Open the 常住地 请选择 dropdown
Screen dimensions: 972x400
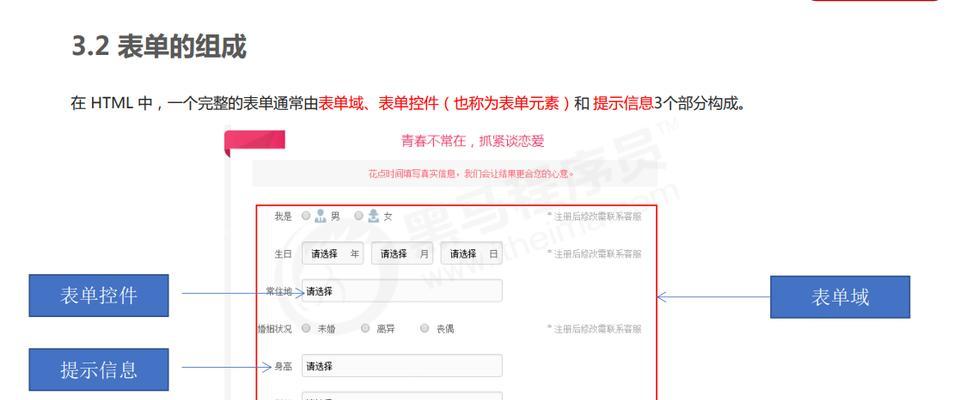[x=402, y=291]
